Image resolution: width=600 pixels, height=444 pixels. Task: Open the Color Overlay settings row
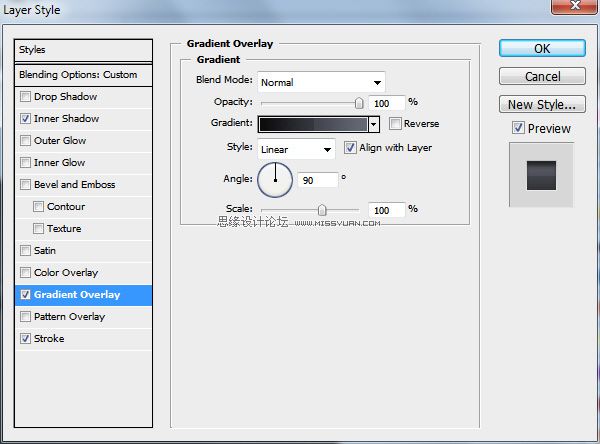coord(83,273)
